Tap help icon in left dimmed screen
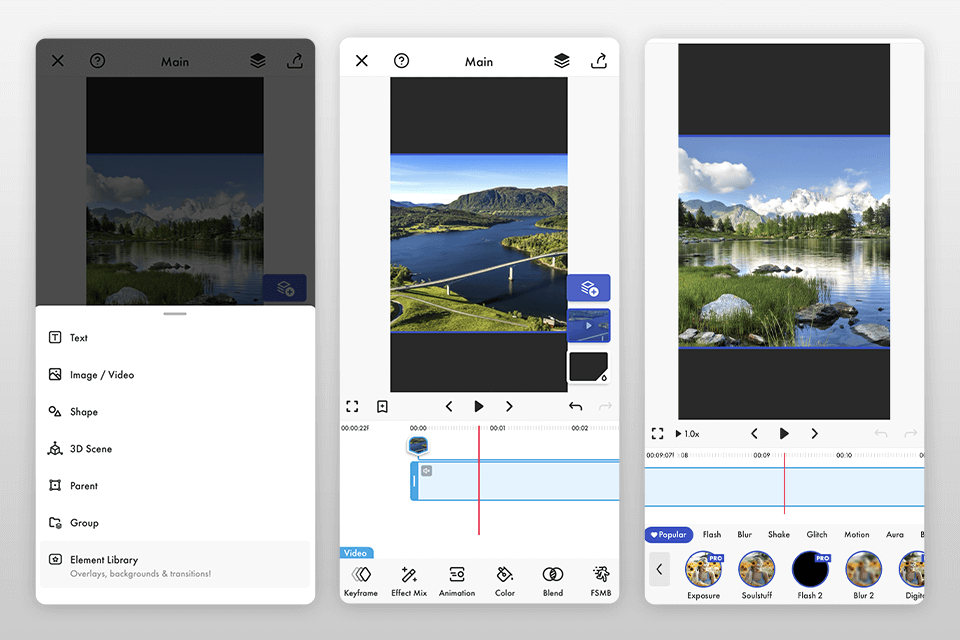Viewport: 960px width, 640px height. [97, 61]
